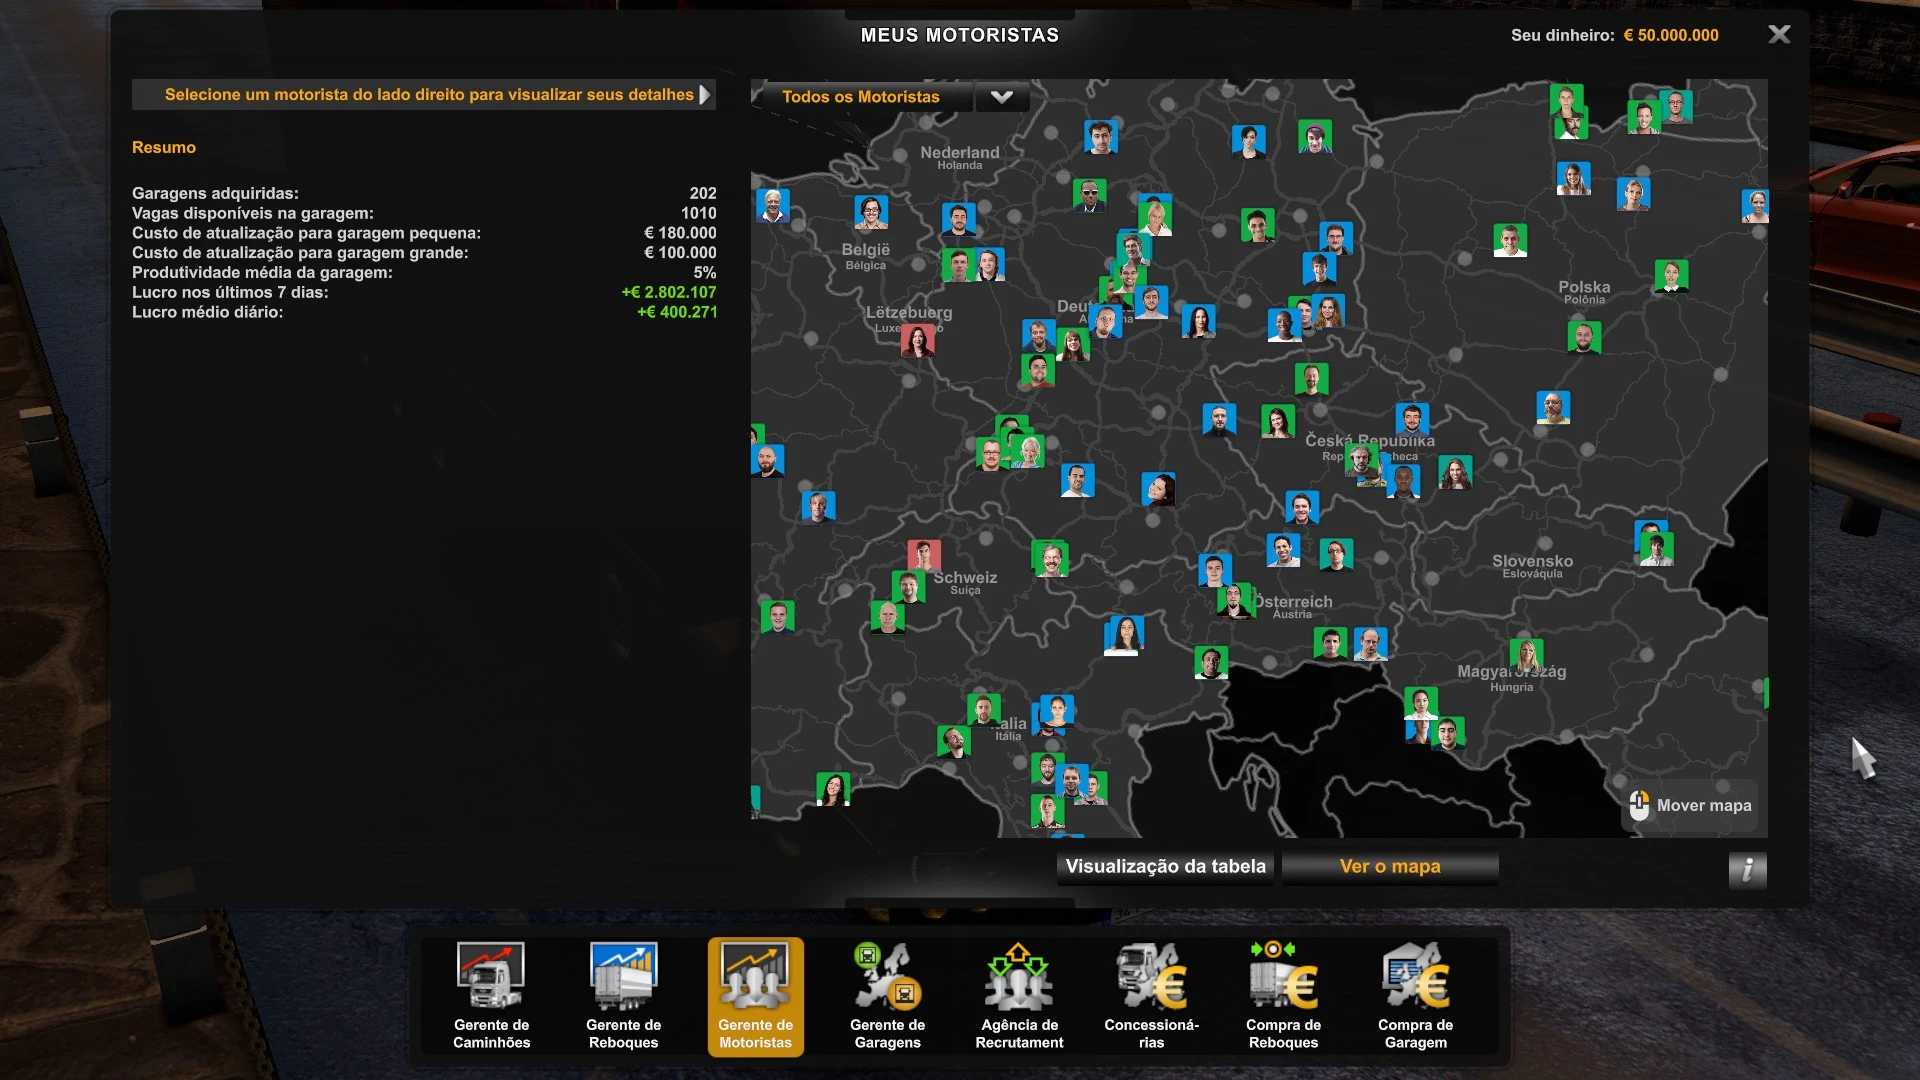The image size is (1920, 1080).
Task: Click Mover mapa button
Action: [1691, 806]
